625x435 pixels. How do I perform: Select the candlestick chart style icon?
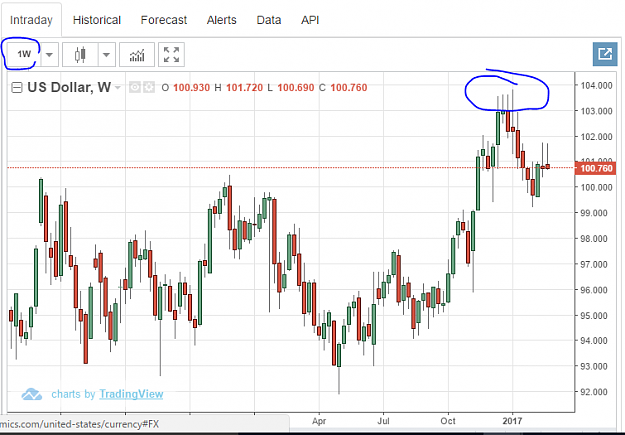(80, 54)
